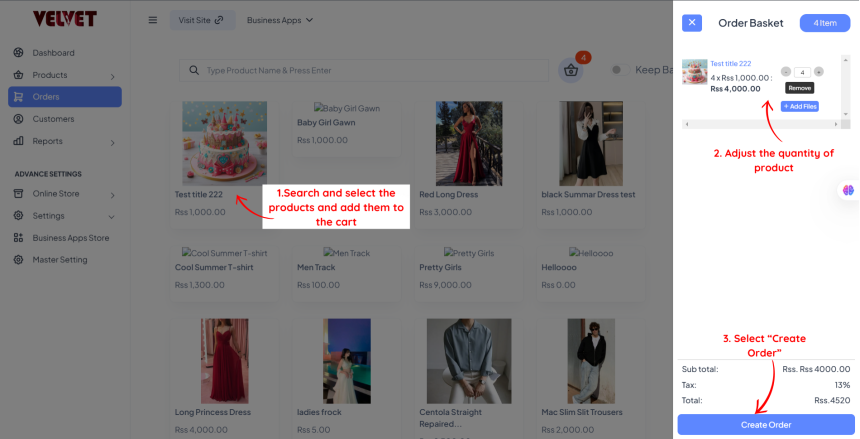
Task: Decrease quantity with the minus button
Action: [786, 72]
